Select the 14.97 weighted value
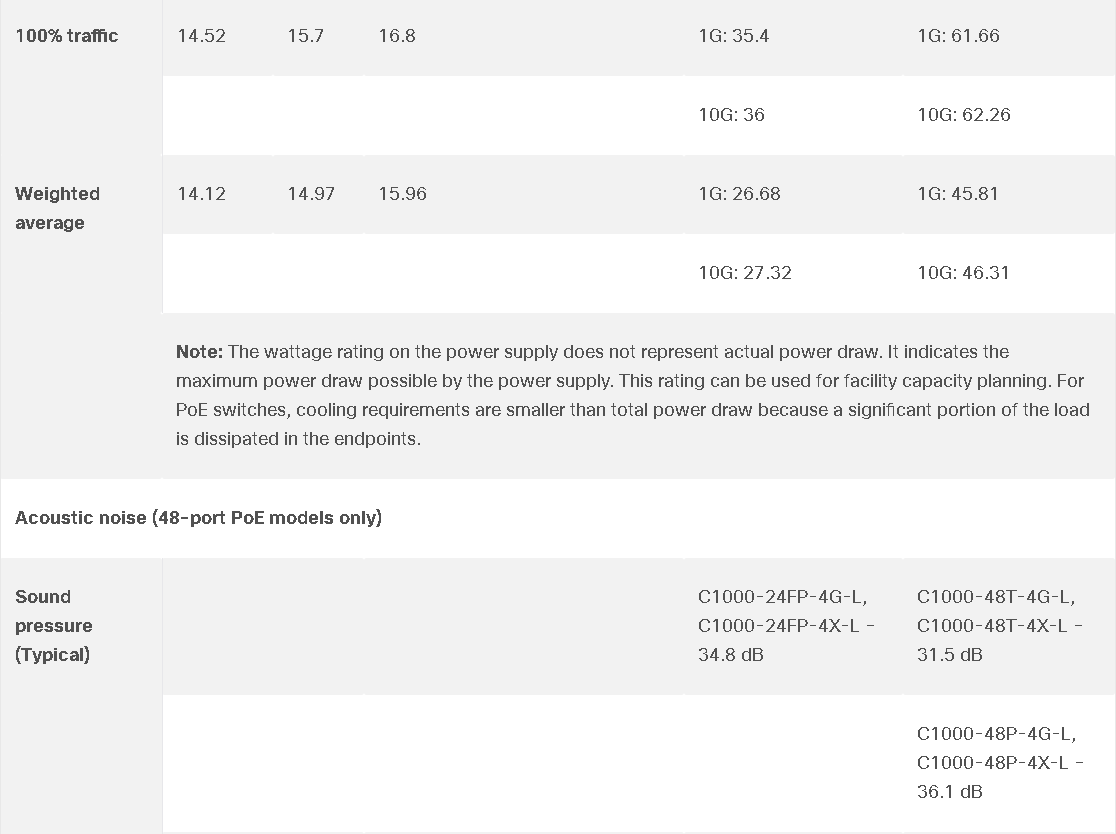1116x834 pixels. click(310, 194)
